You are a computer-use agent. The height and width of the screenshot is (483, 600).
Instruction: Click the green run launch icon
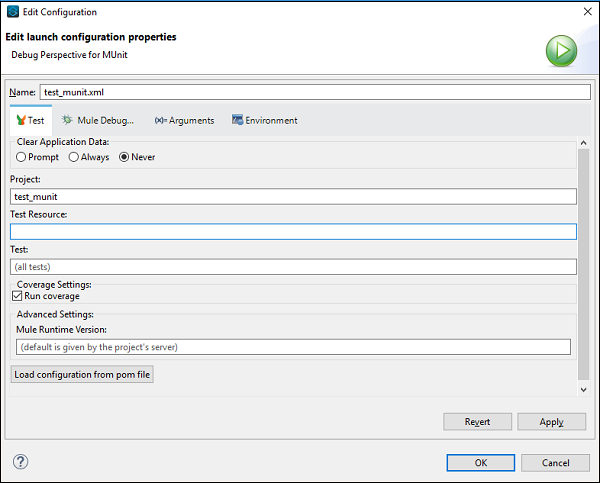click(561, 51)
